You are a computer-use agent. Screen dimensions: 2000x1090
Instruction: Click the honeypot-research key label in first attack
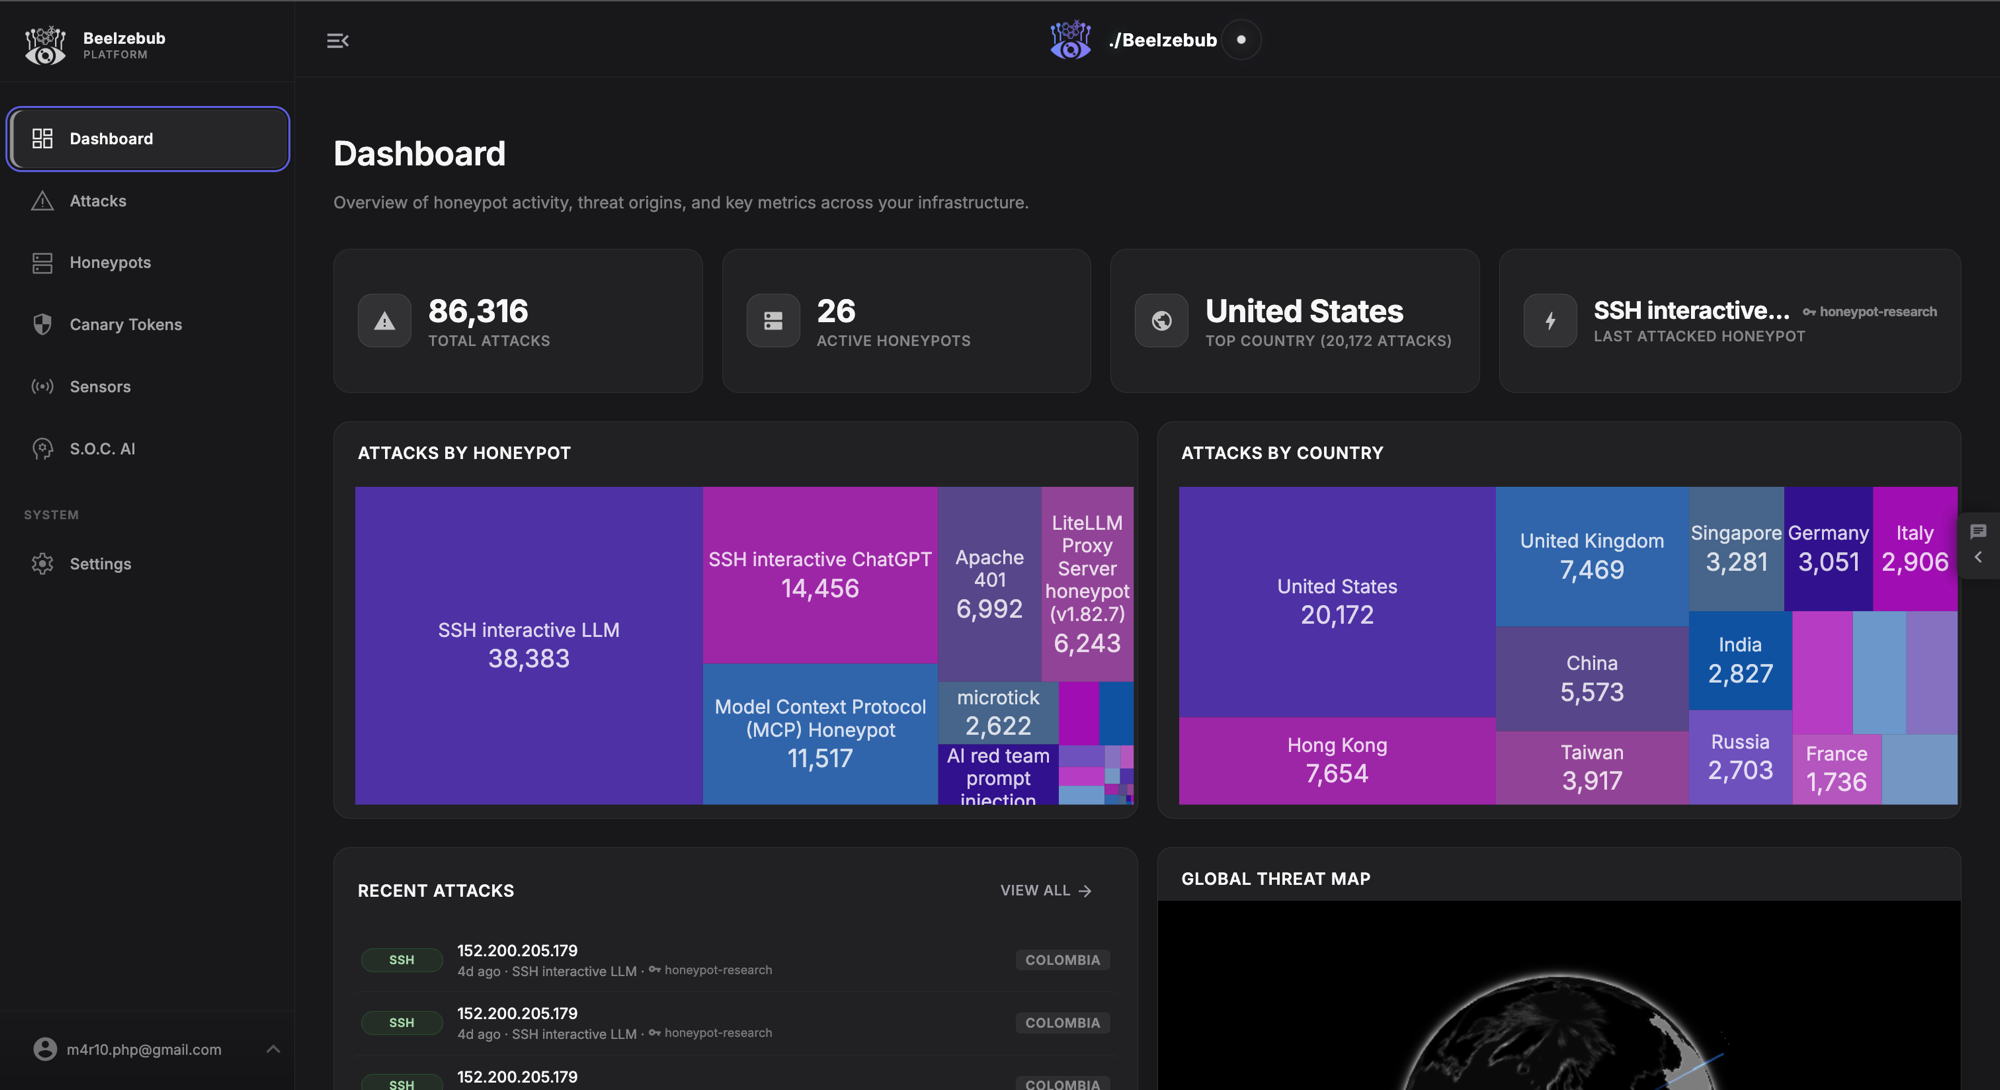710,970
